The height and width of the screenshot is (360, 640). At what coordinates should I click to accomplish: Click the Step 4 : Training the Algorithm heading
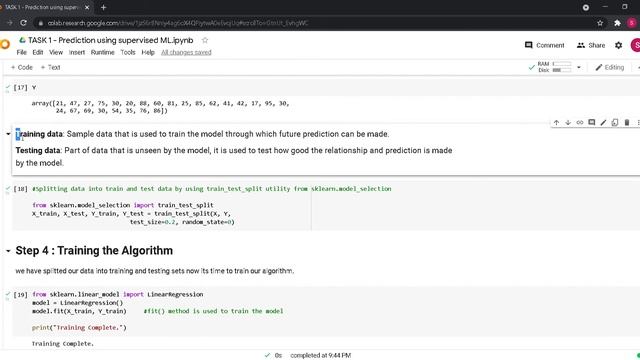tap(94, 251)
